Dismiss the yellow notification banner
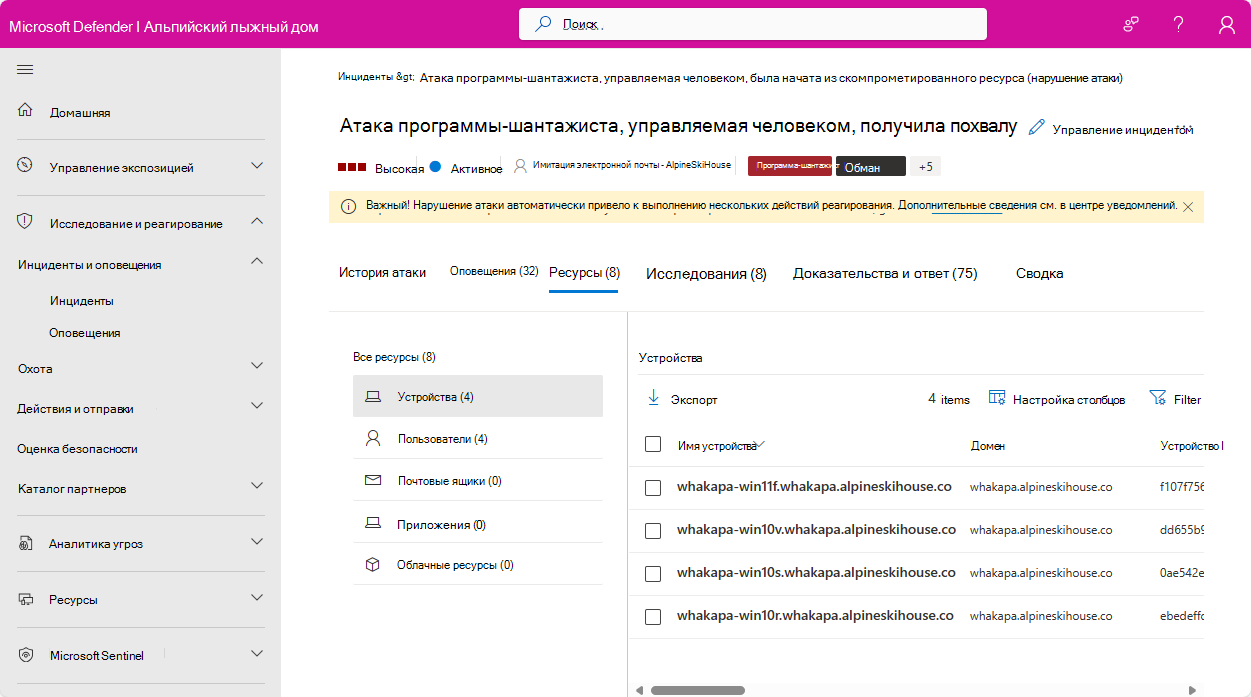Screen dimensions: 1251x697 pos(1188,206)
